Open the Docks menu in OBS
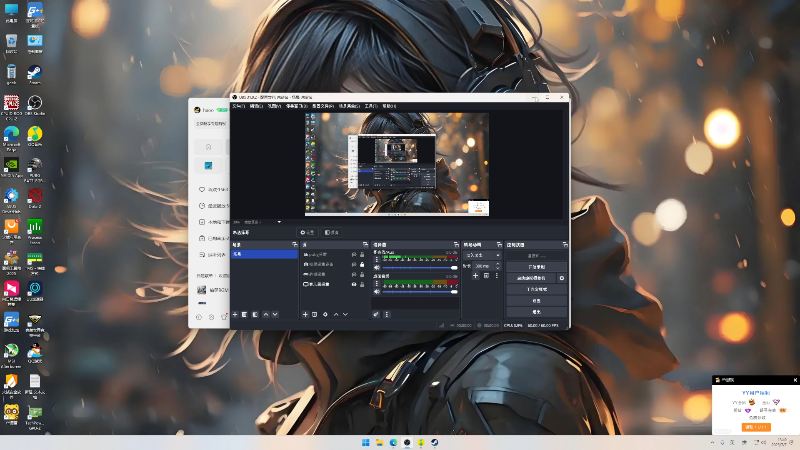Image resolution: width=800 pixels, height=450 pixels. pyautogui.click(x=296, y=106)
